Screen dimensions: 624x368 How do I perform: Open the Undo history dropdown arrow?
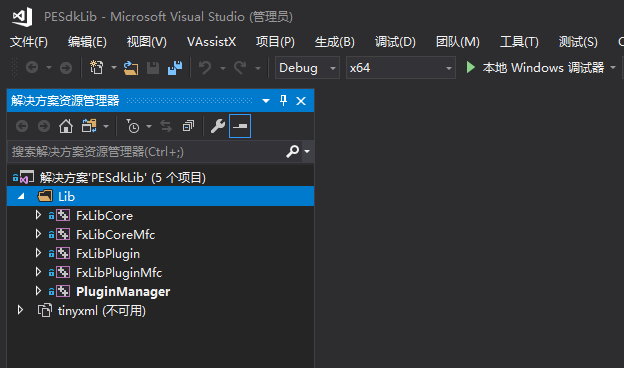coord(223,68)
